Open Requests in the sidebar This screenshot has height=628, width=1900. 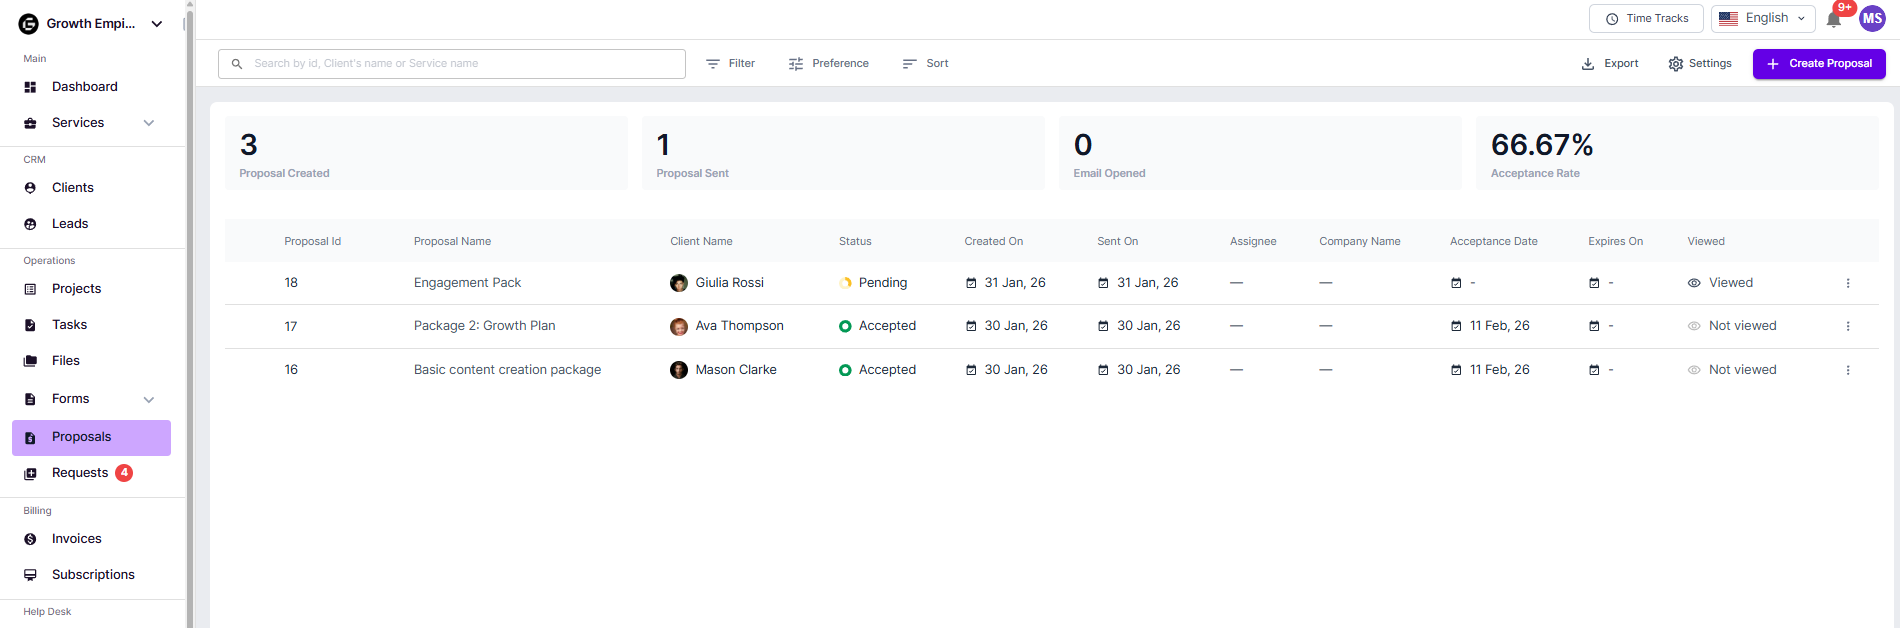[80, 473]
